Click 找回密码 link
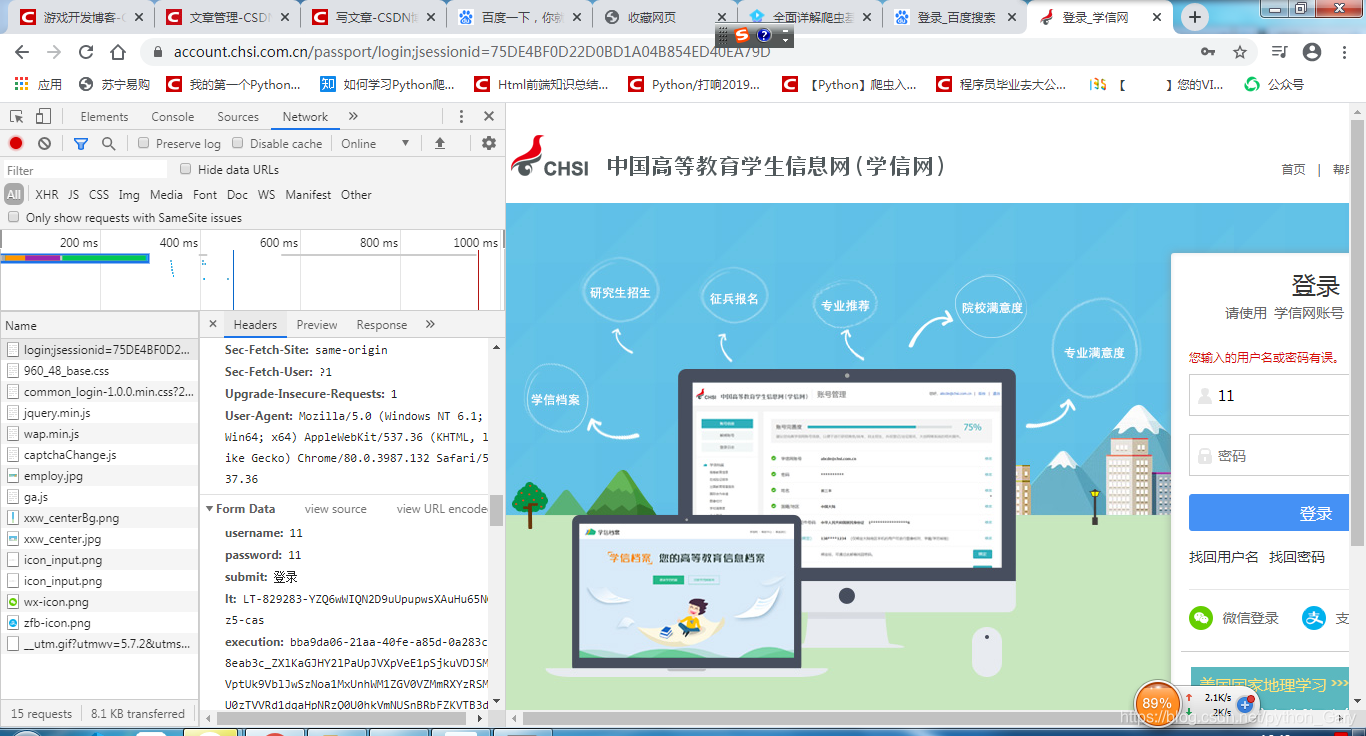The image size is (1366, 736). (x=1297, y=557)
